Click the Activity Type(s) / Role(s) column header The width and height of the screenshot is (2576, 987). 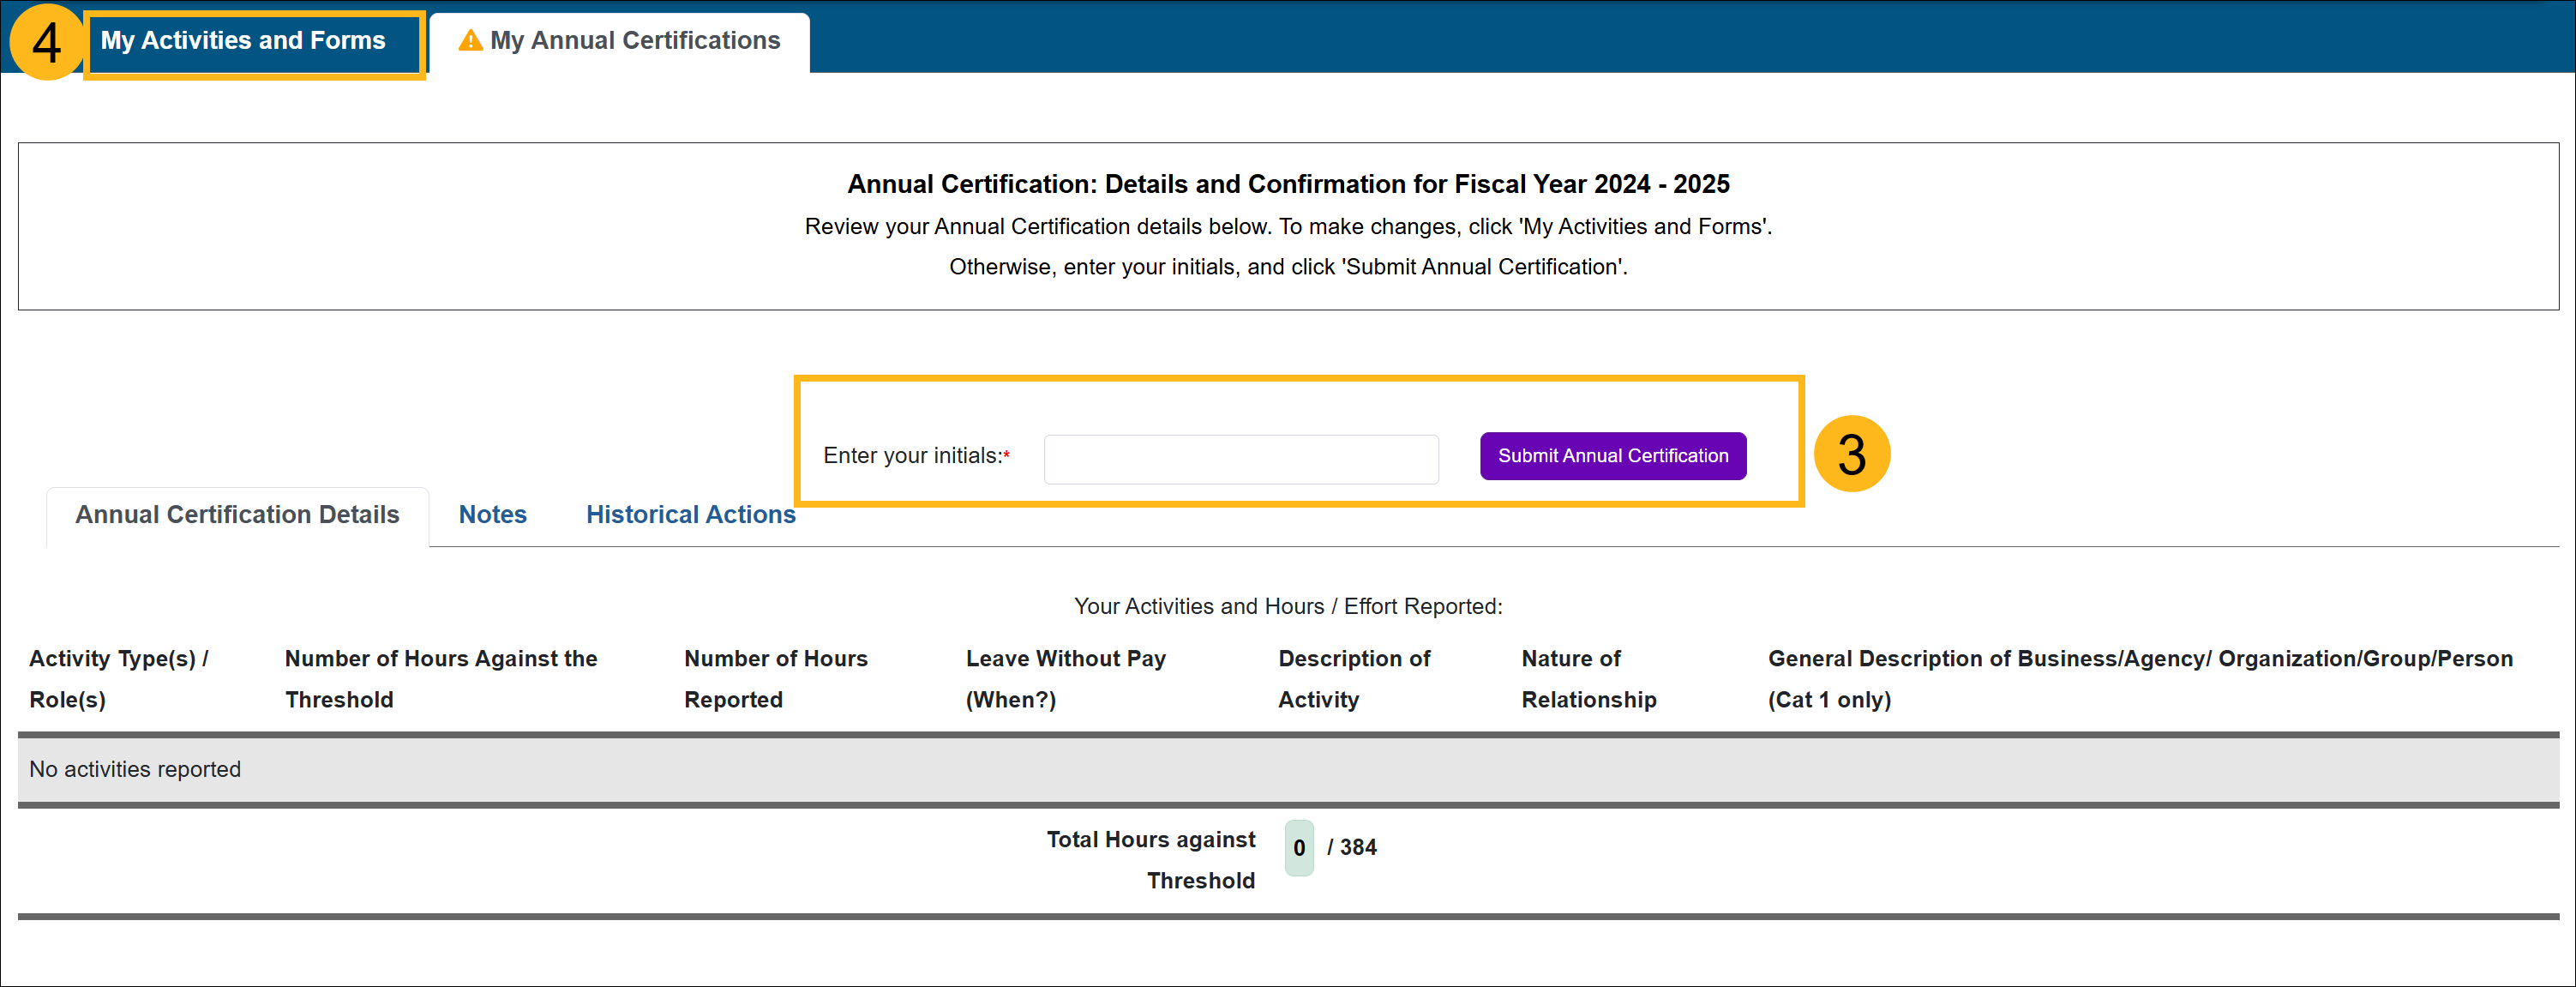(x=119, y=679)
